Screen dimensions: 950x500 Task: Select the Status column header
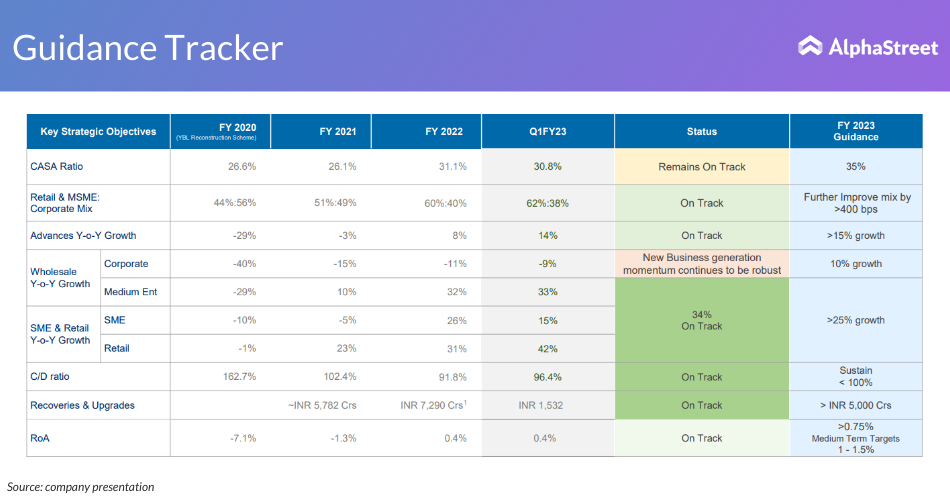point(702,132)
